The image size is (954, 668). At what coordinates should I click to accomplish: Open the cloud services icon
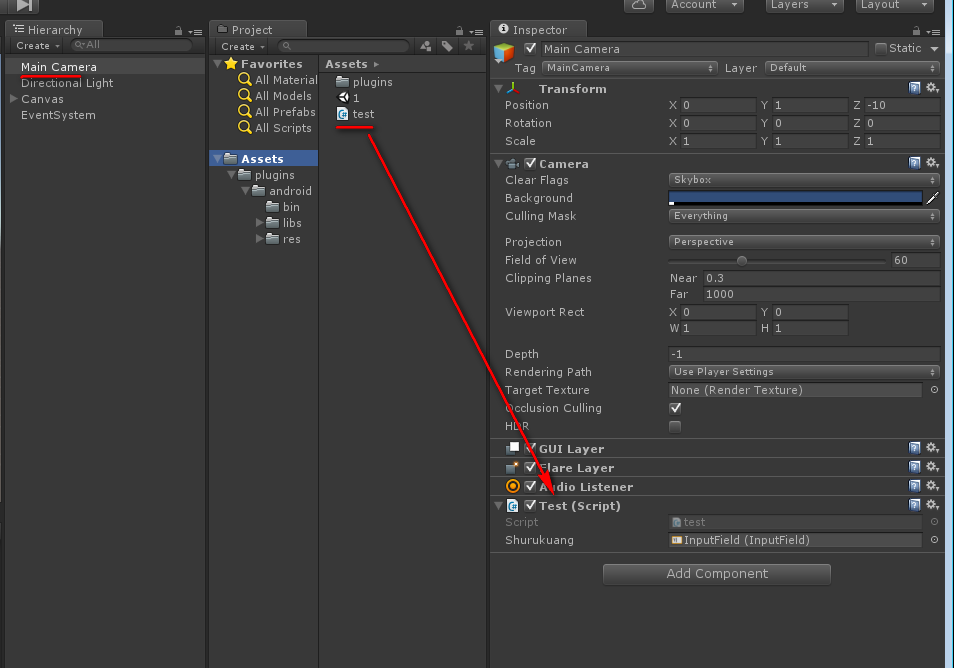tap(639, 5)
